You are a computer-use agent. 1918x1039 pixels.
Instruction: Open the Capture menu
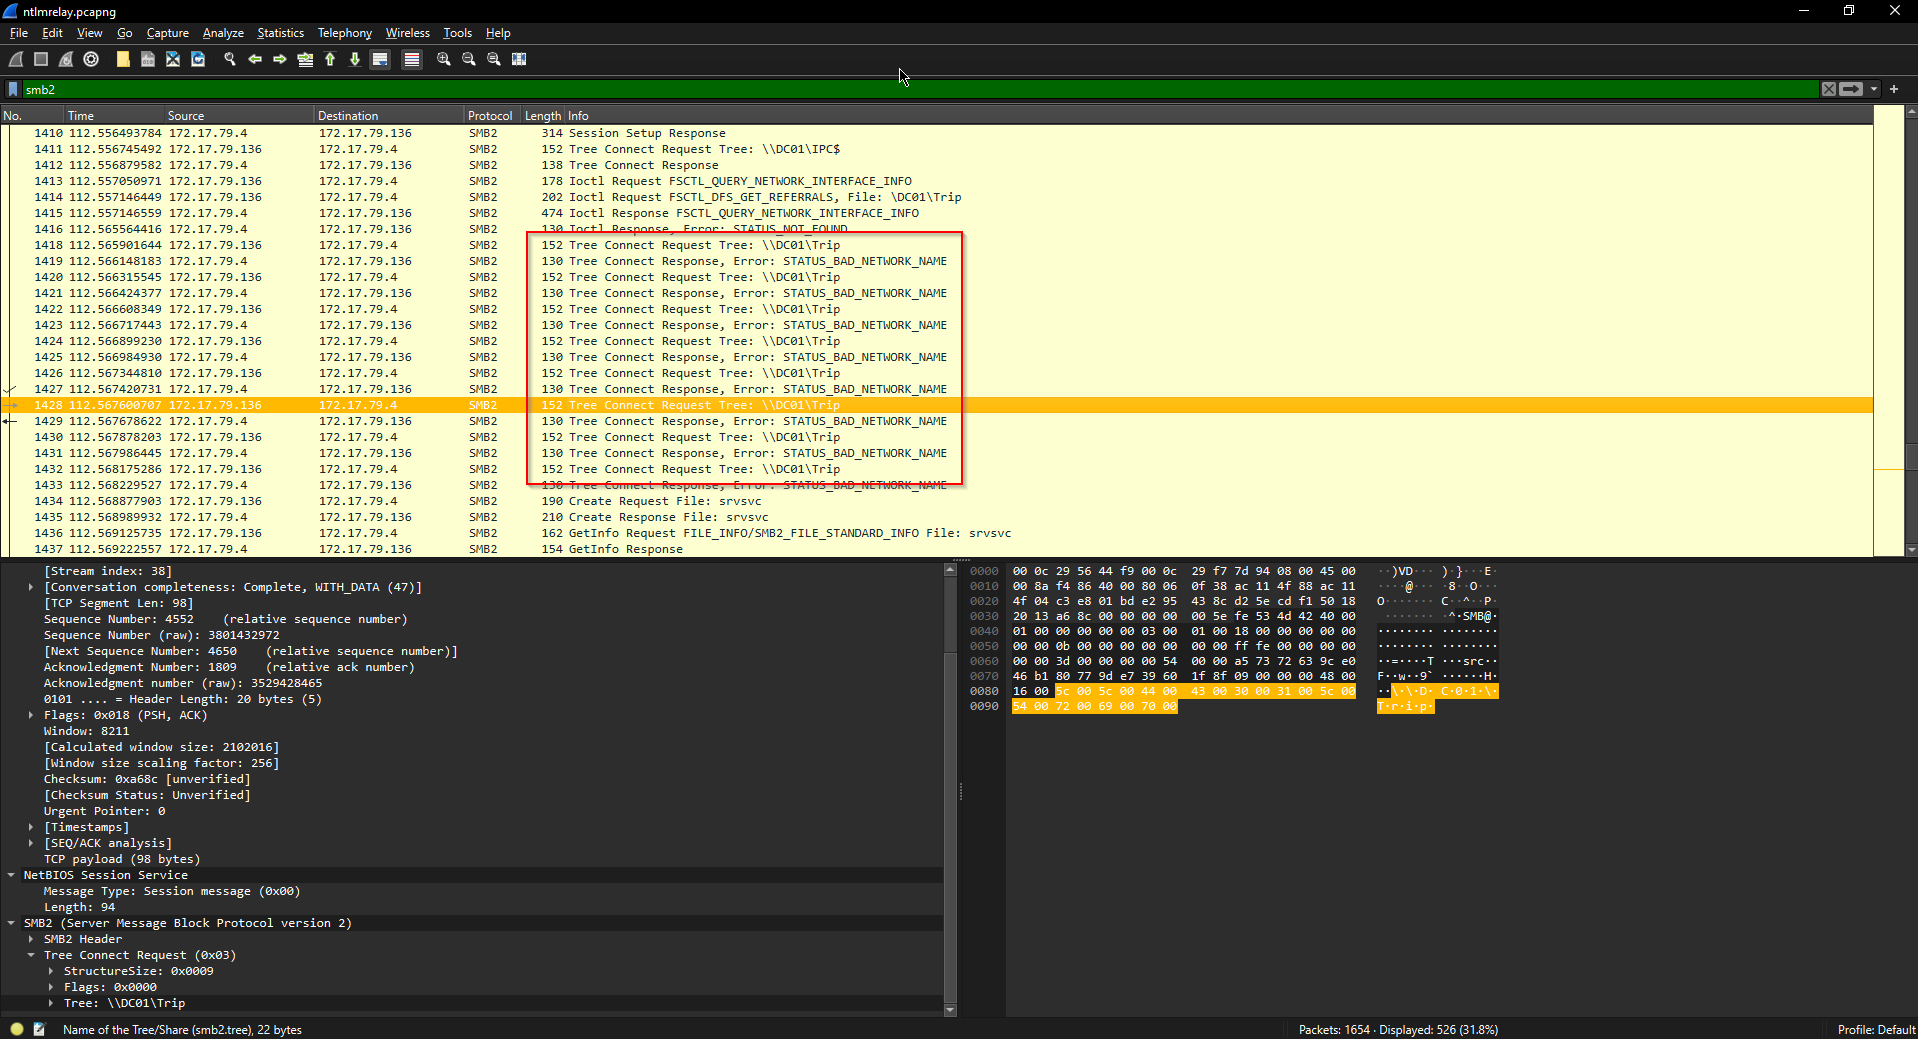point(167,33)
